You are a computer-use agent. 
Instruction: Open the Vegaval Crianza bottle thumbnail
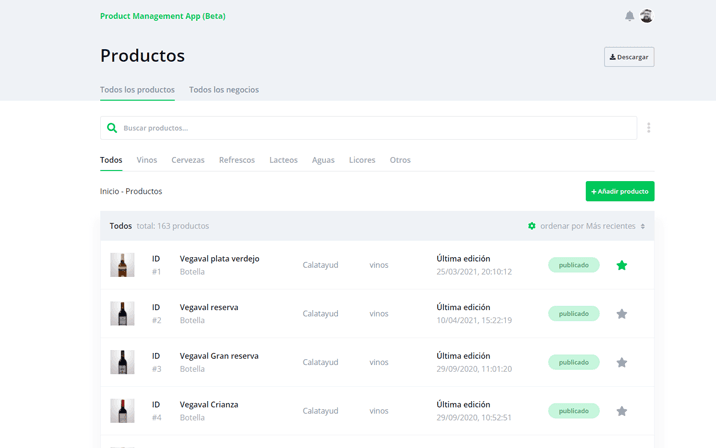122,411
